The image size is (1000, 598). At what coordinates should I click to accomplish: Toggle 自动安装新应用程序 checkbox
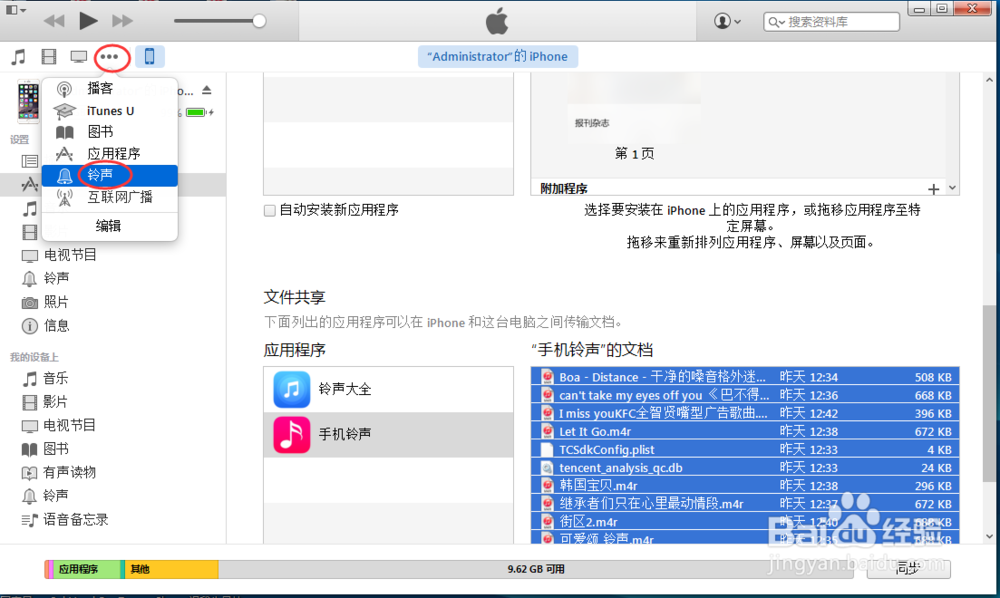click(270, 210)
